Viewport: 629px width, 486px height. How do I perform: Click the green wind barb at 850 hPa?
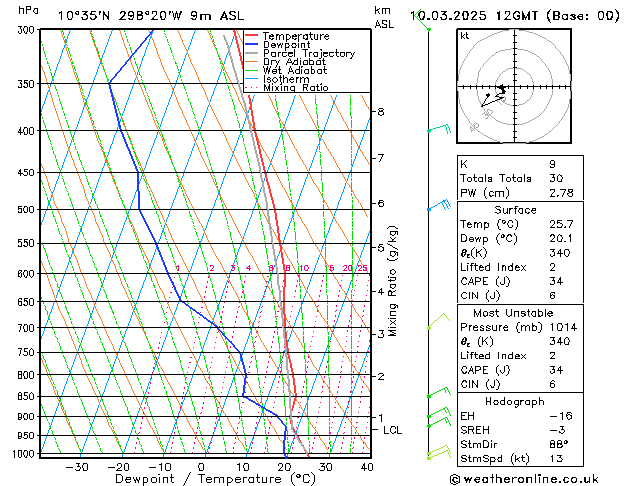coord(439,392)
